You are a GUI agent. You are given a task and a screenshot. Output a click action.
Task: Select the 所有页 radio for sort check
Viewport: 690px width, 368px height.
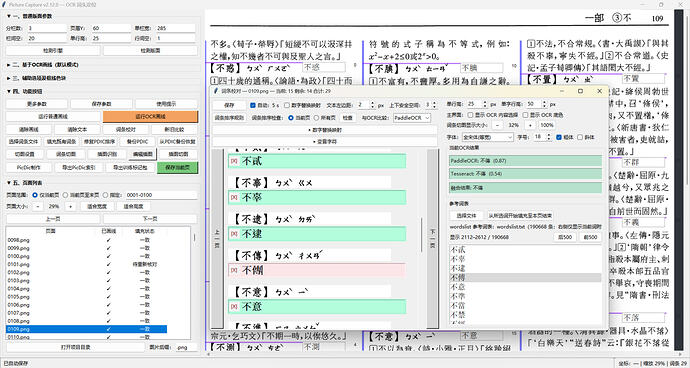click(316, 118)
